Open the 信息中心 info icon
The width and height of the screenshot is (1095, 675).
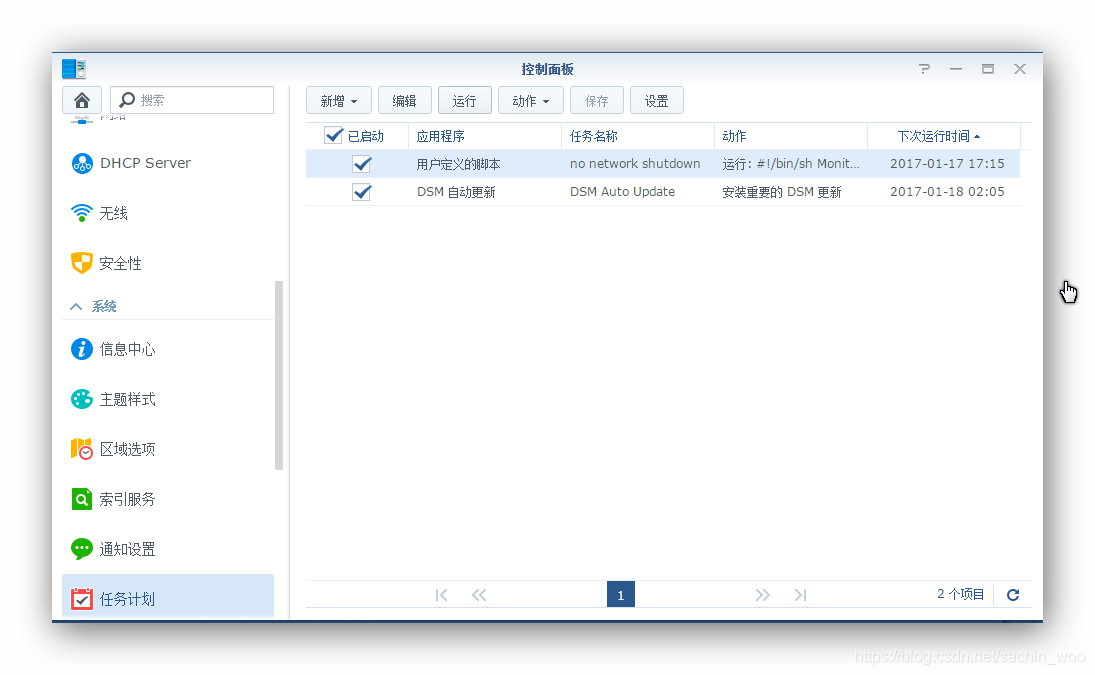click(82, 348)
